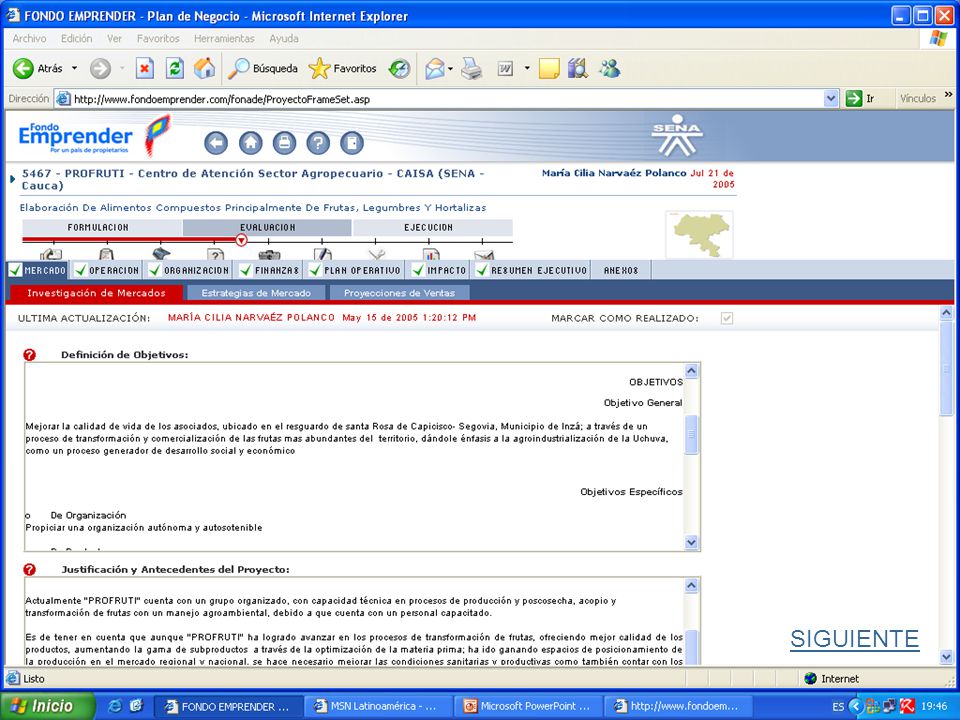Click green checkmark on Finanzas tab
Viewport: 960px width, 720px height.
246,270
